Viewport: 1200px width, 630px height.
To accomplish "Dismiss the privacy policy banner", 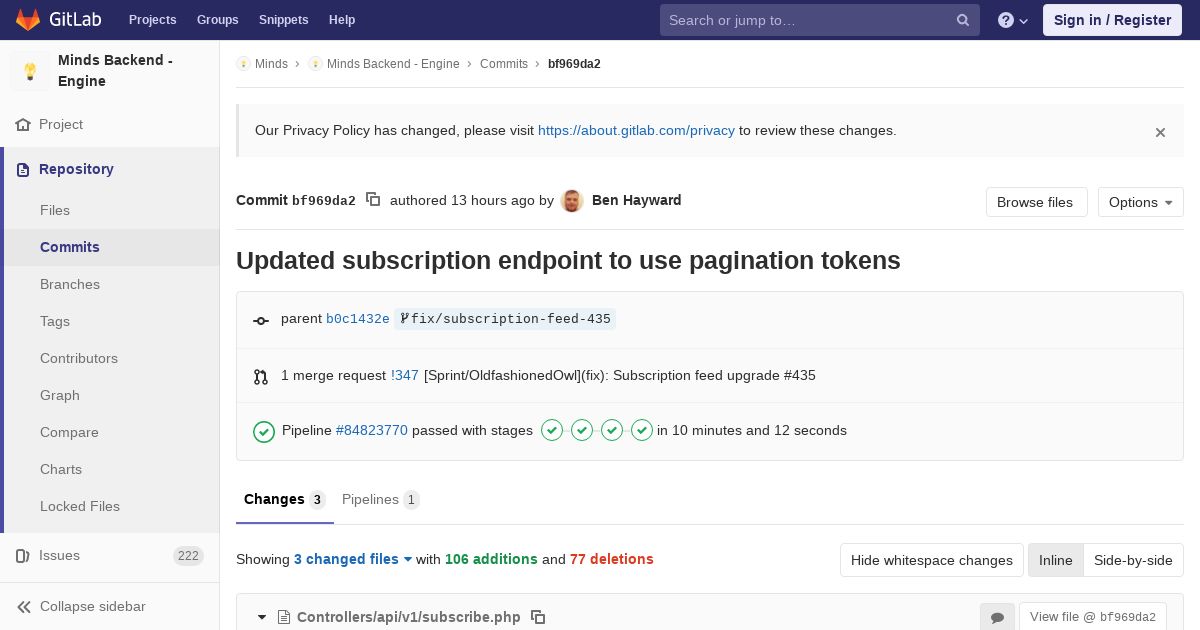I will coord(1160,132).
